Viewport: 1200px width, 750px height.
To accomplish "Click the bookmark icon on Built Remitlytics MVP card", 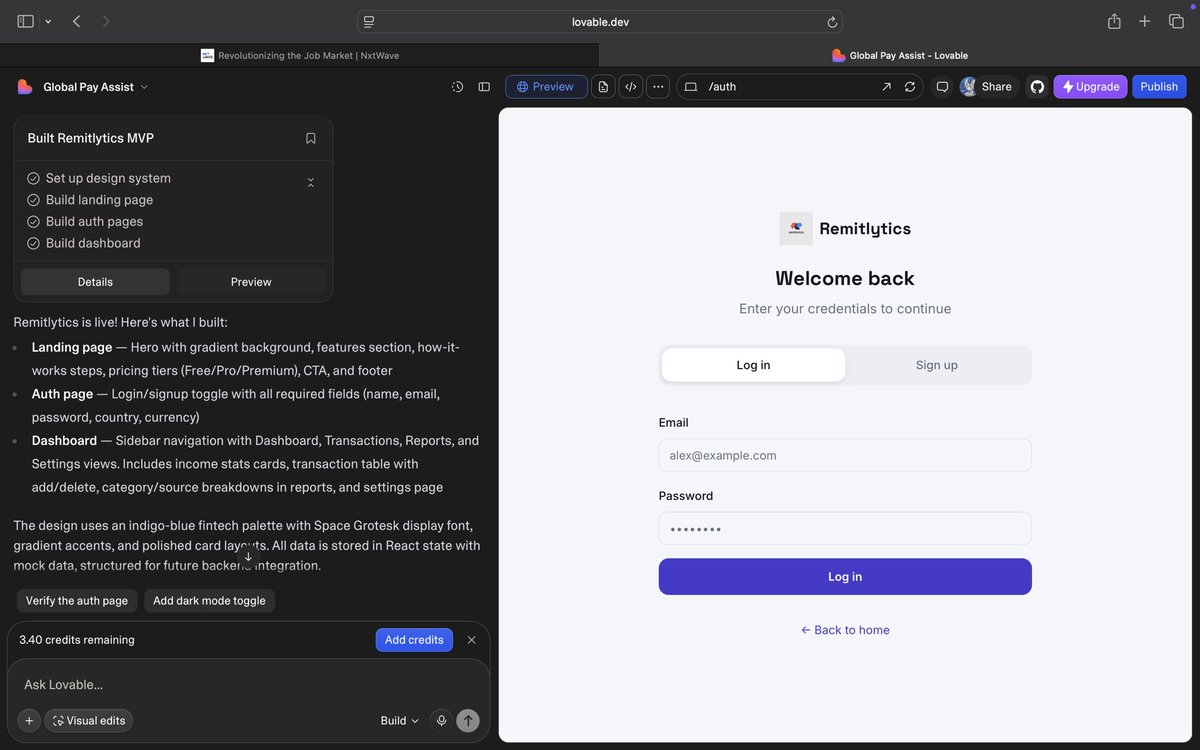I will tap(311, 138).
